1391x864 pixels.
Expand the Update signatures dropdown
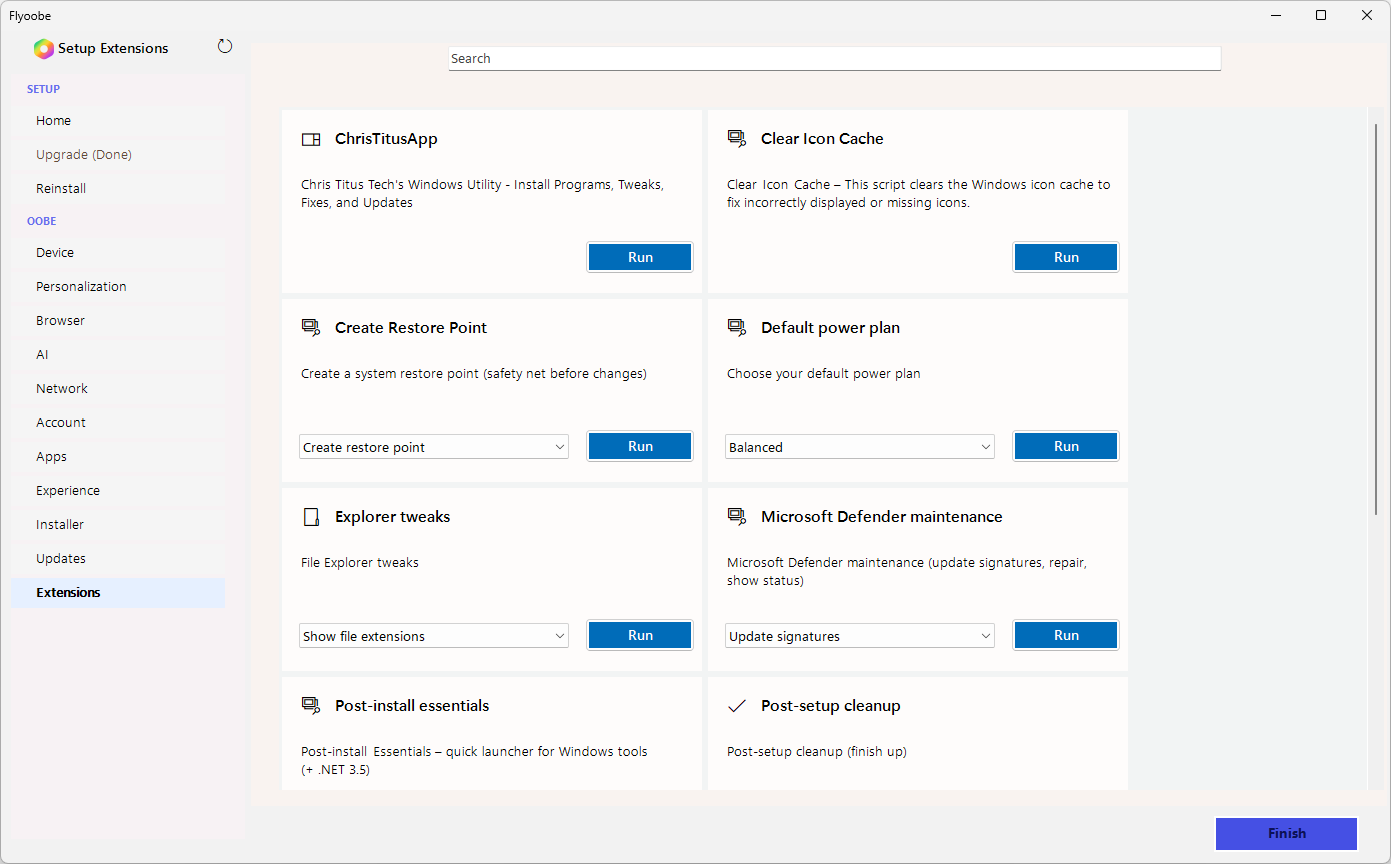coord(860,636)
